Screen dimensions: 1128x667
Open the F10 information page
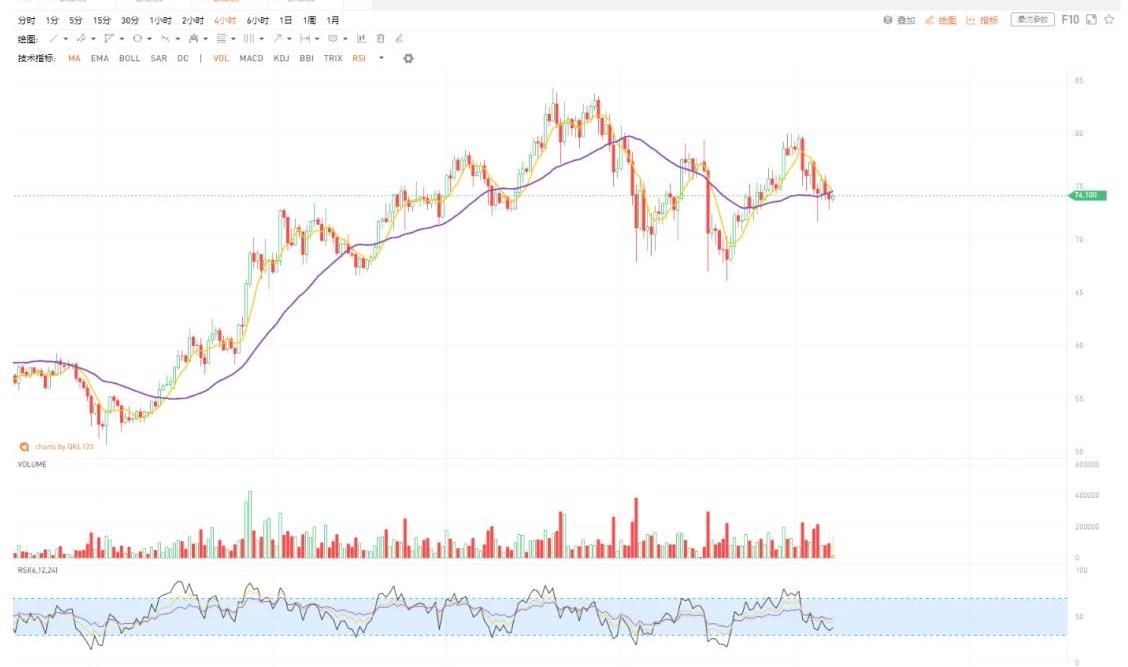[1070, 20]
